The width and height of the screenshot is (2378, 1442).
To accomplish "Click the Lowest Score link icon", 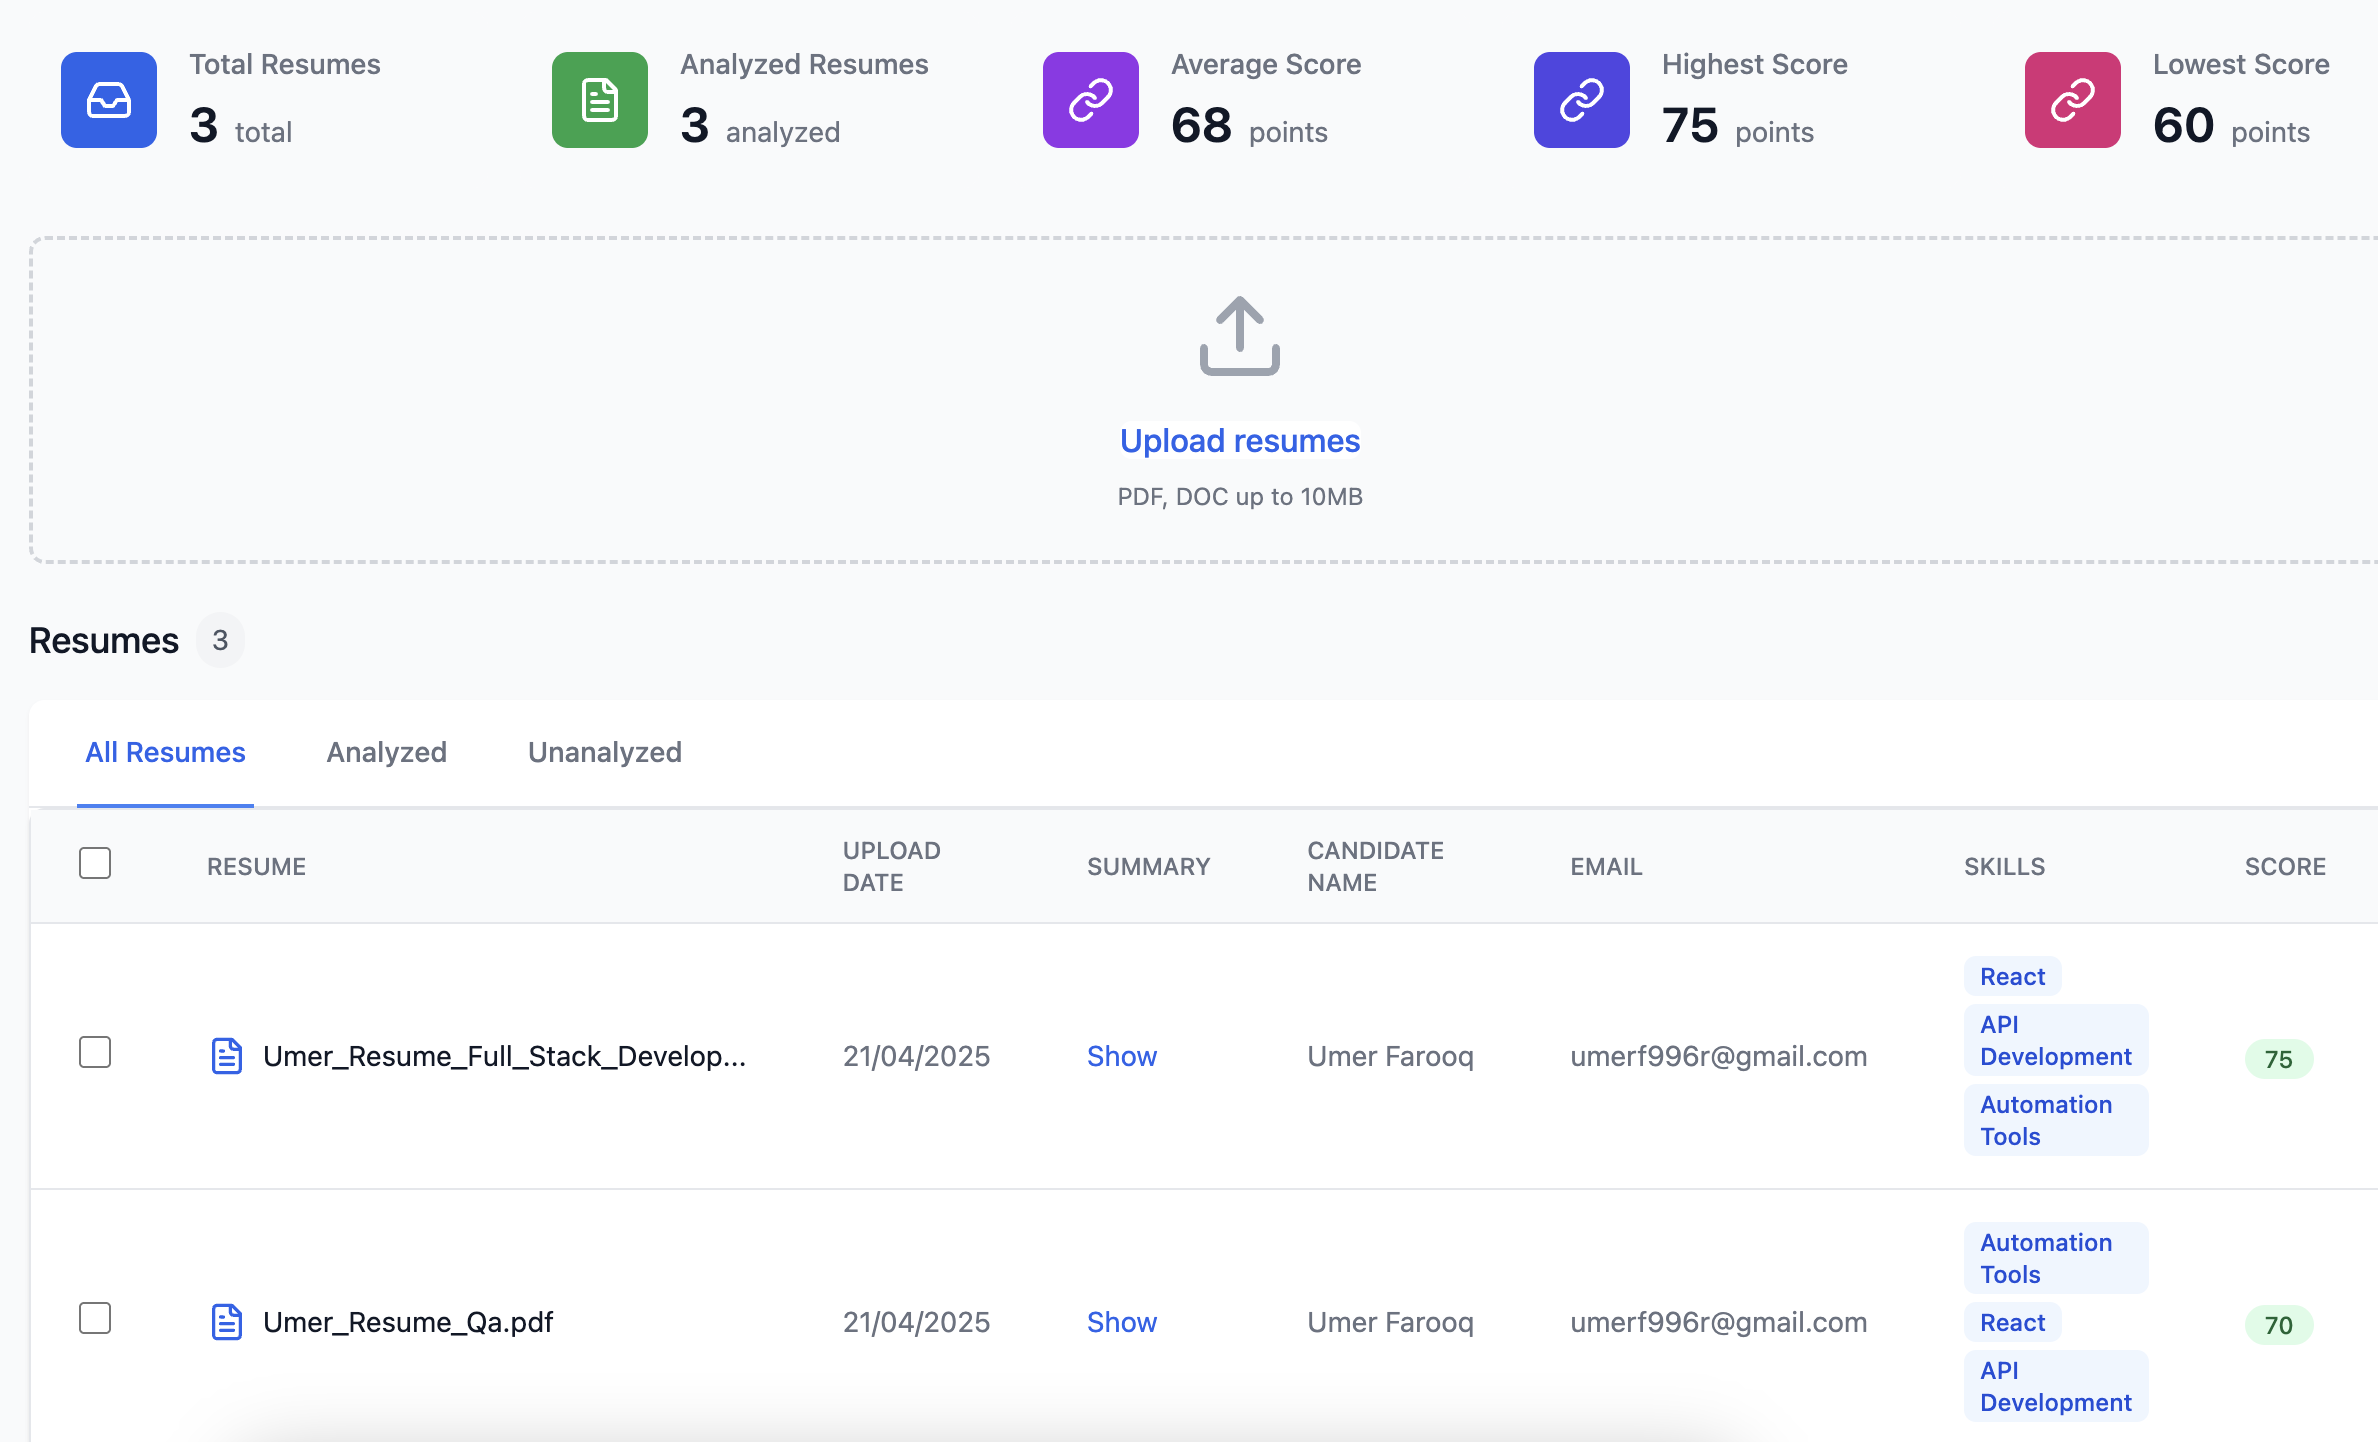I will (2073, 100).
